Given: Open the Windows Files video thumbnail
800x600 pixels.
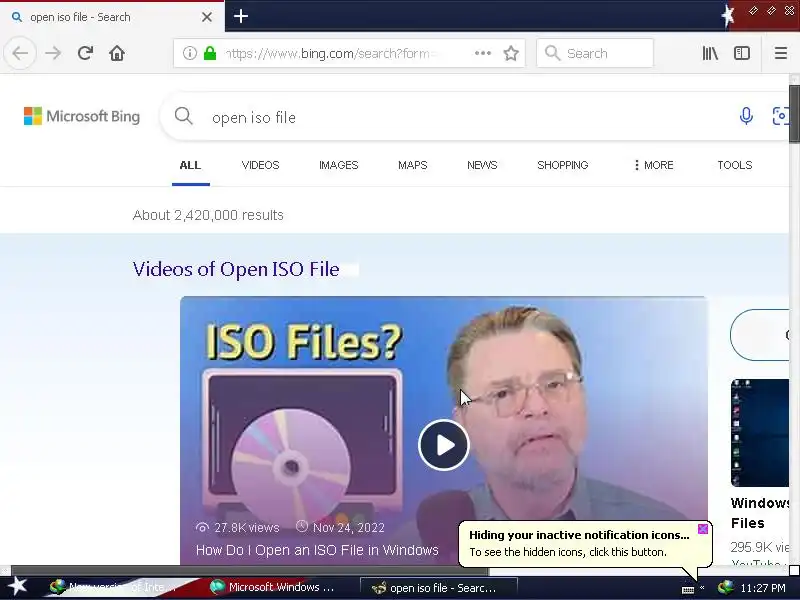Looking at the screenshot, I should pos(760,433).
